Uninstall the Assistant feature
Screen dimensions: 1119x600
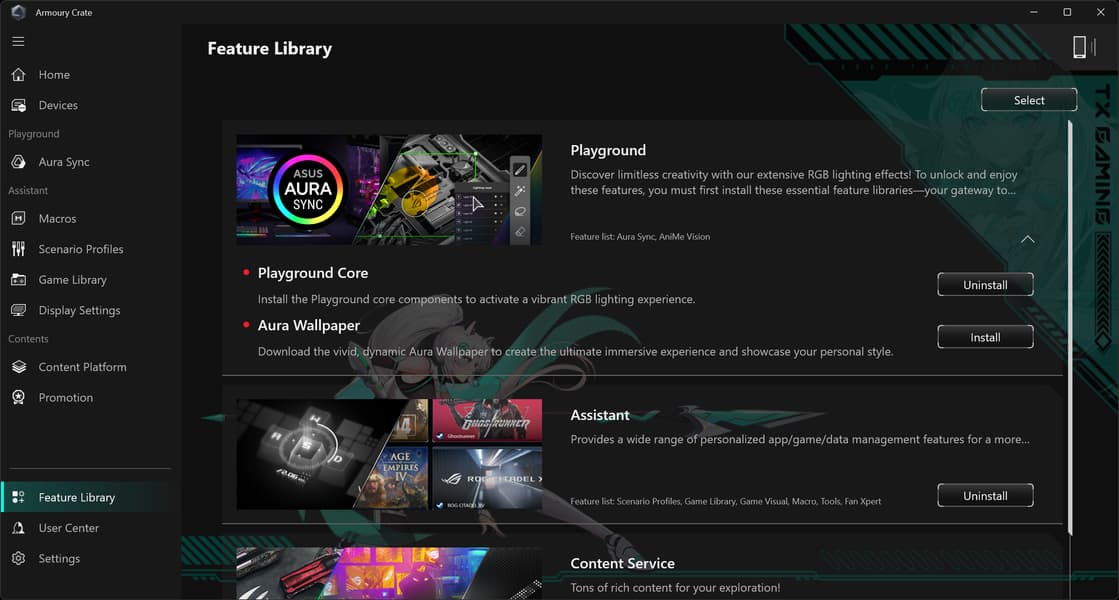[985, 496]
